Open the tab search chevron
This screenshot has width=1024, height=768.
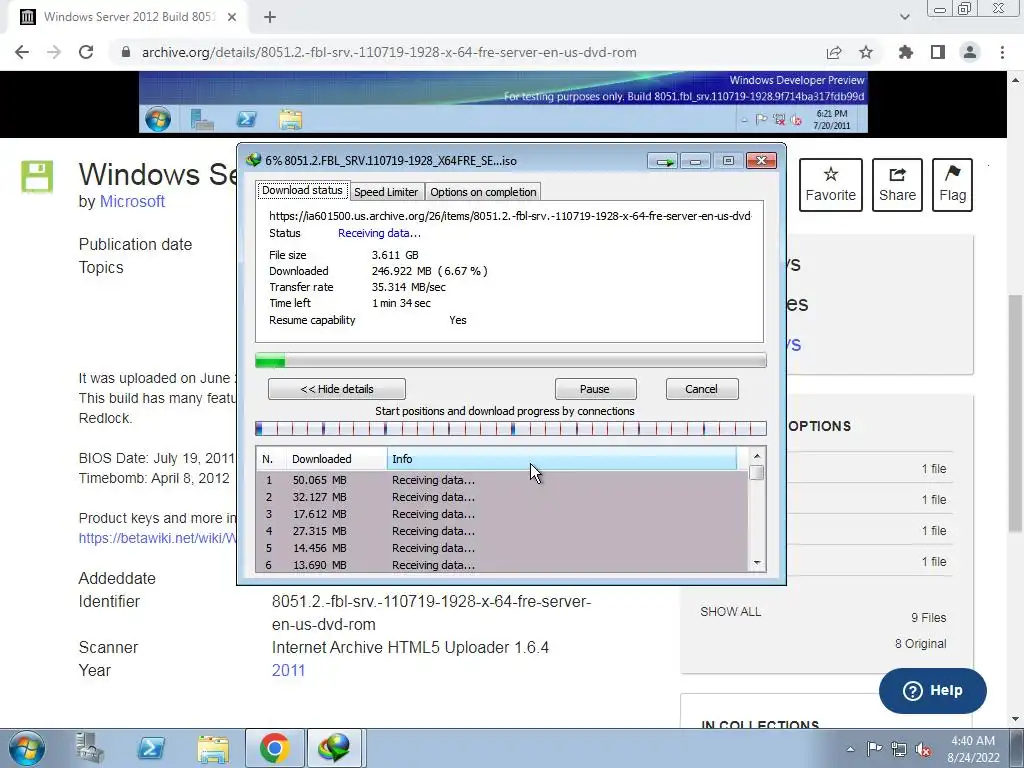pyautogui.click(x=904, y=17)
